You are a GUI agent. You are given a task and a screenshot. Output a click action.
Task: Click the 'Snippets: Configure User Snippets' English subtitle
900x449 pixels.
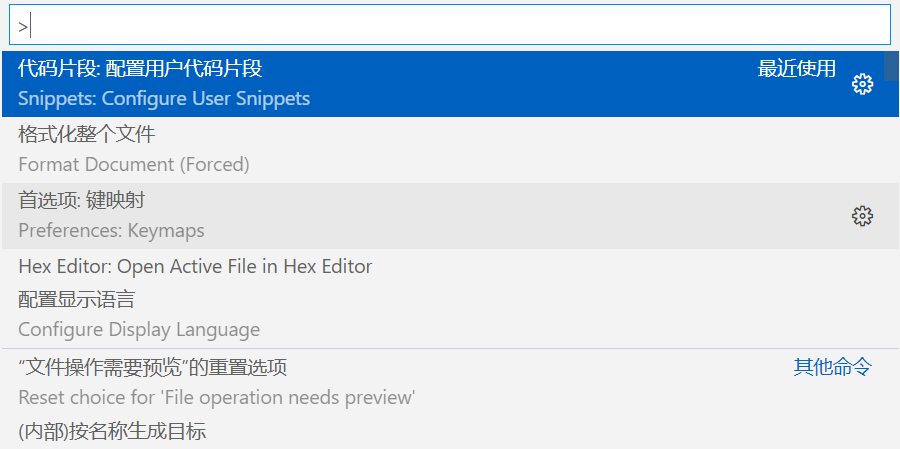164,98
